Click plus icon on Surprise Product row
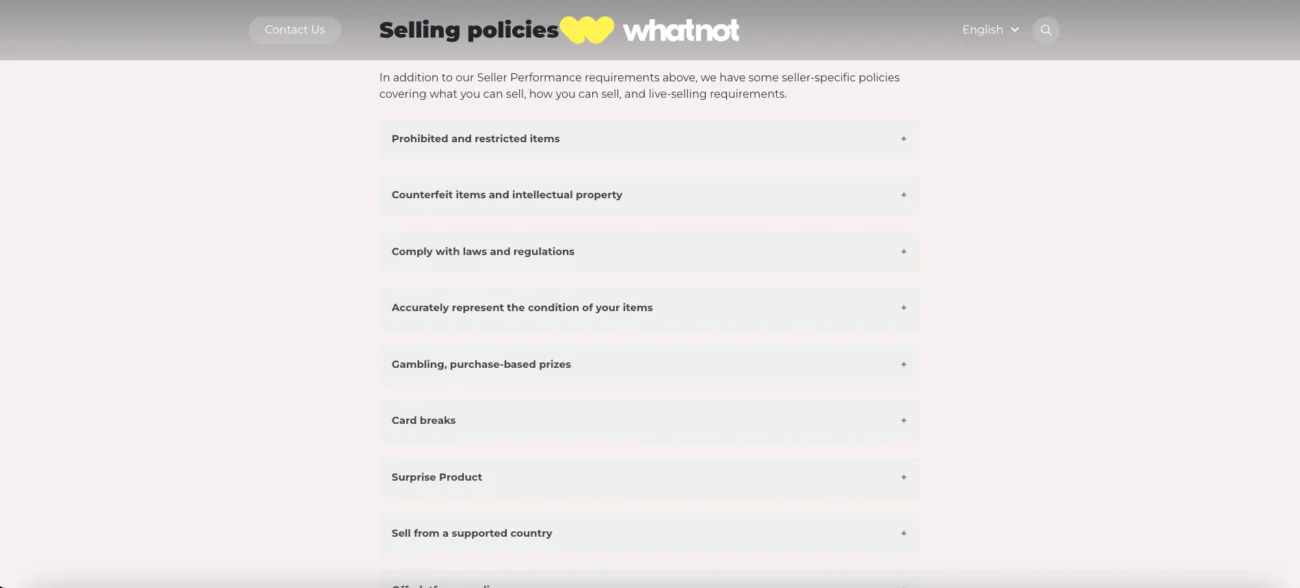This screenshot has height=588, width=1300. [x=903, y=478]
